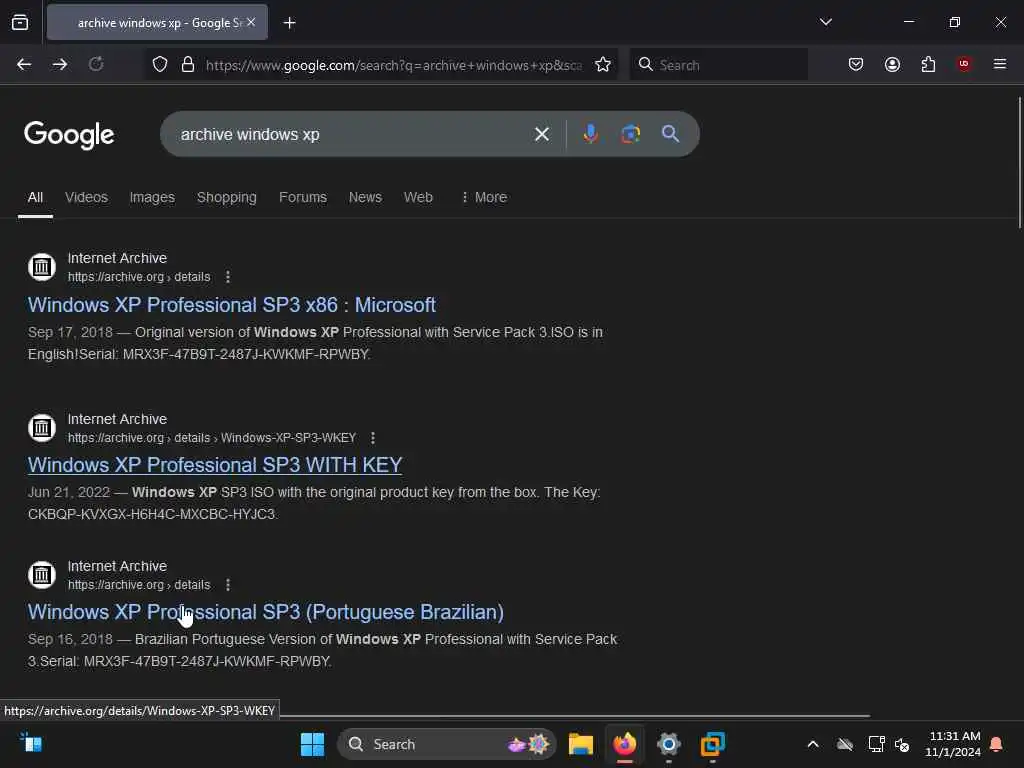Switch to the Images tab

click(x=152, y=197)
